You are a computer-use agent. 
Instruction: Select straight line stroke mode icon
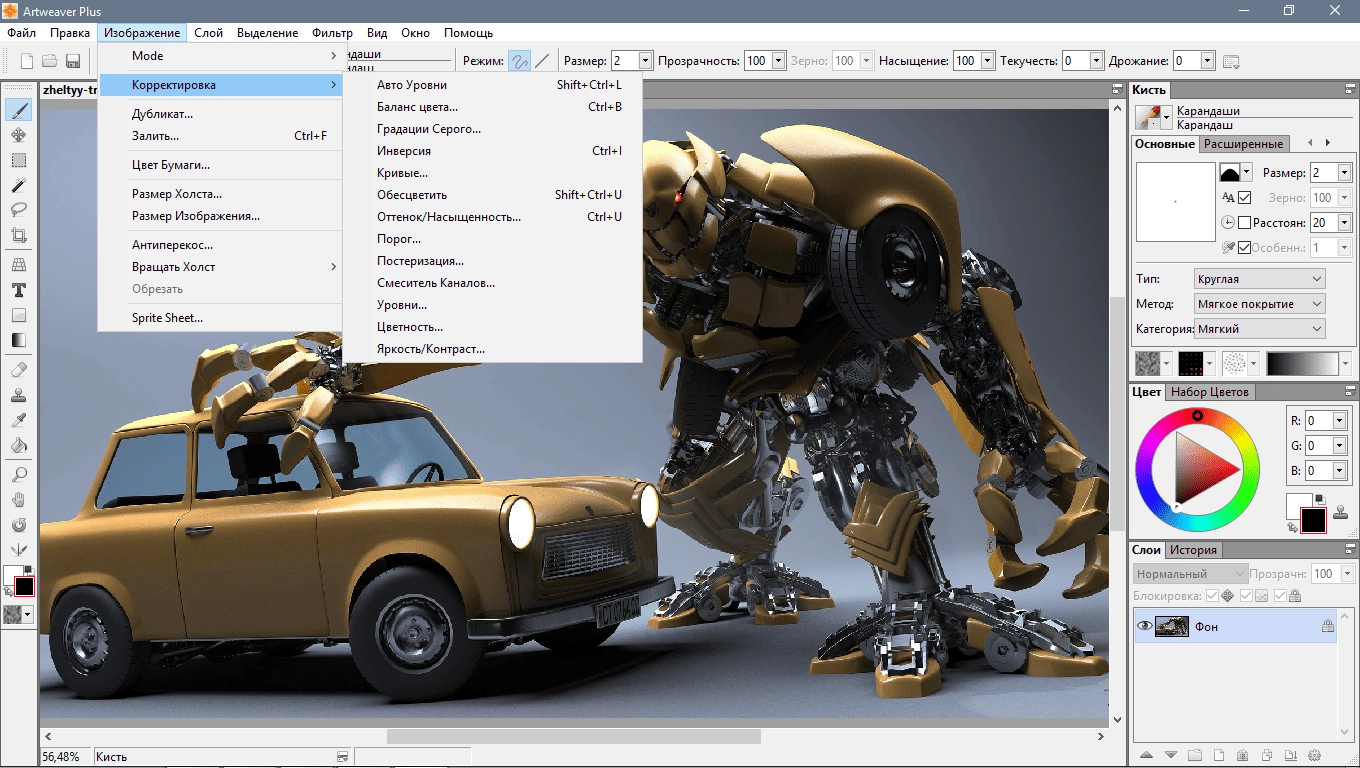(542, 61)
